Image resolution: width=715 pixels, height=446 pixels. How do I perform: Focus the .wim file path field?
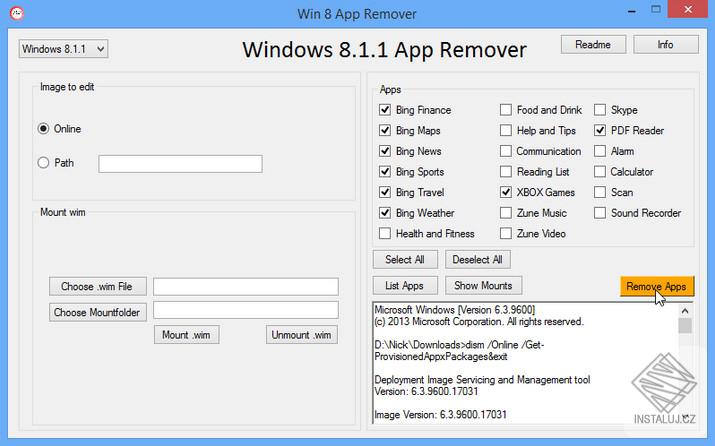tap(246, 287)
